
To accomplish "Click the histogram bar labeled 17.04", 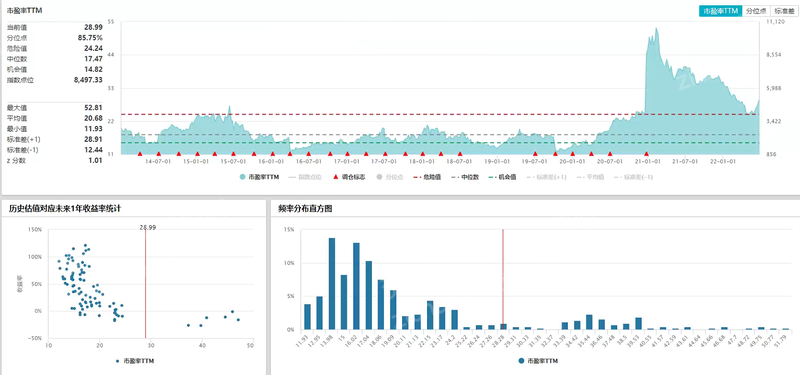I will [368, 295].
